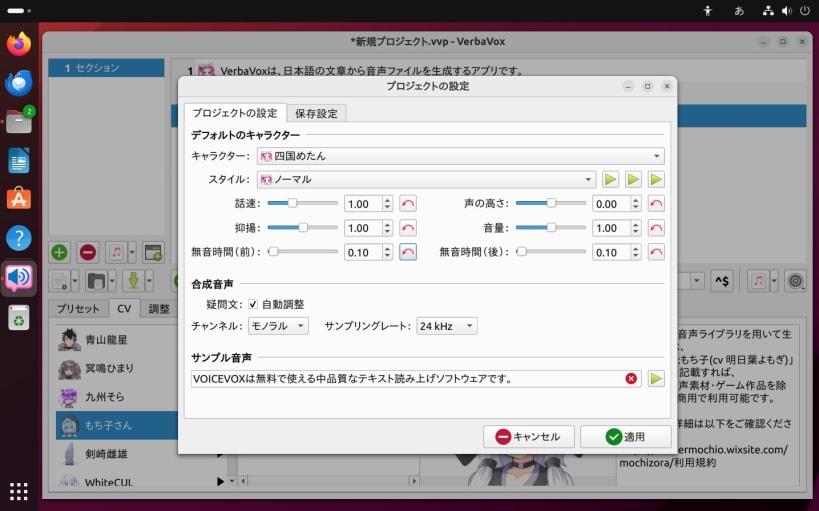Click the music note icon below the section list
819x511 pixels.
tap(116, 252)
